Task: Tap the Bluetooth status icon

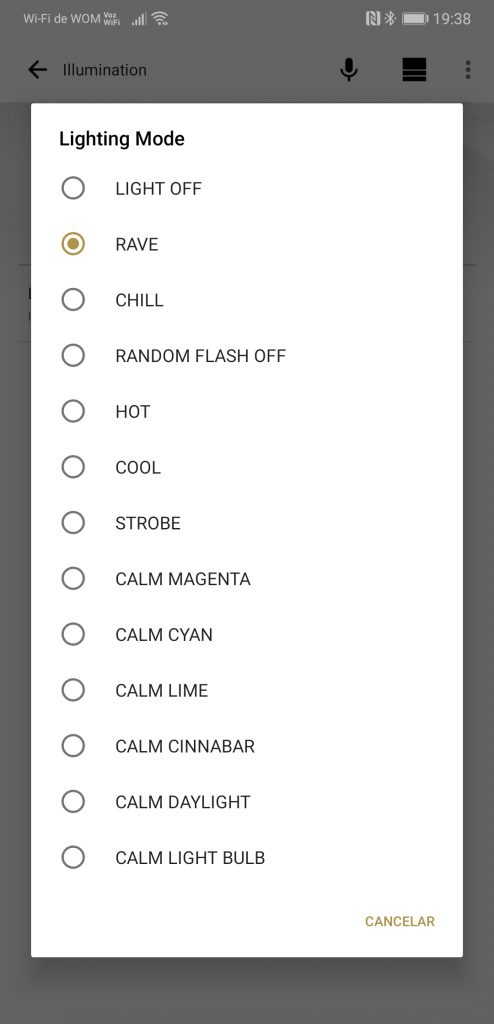Action: [x=390, y=18]
